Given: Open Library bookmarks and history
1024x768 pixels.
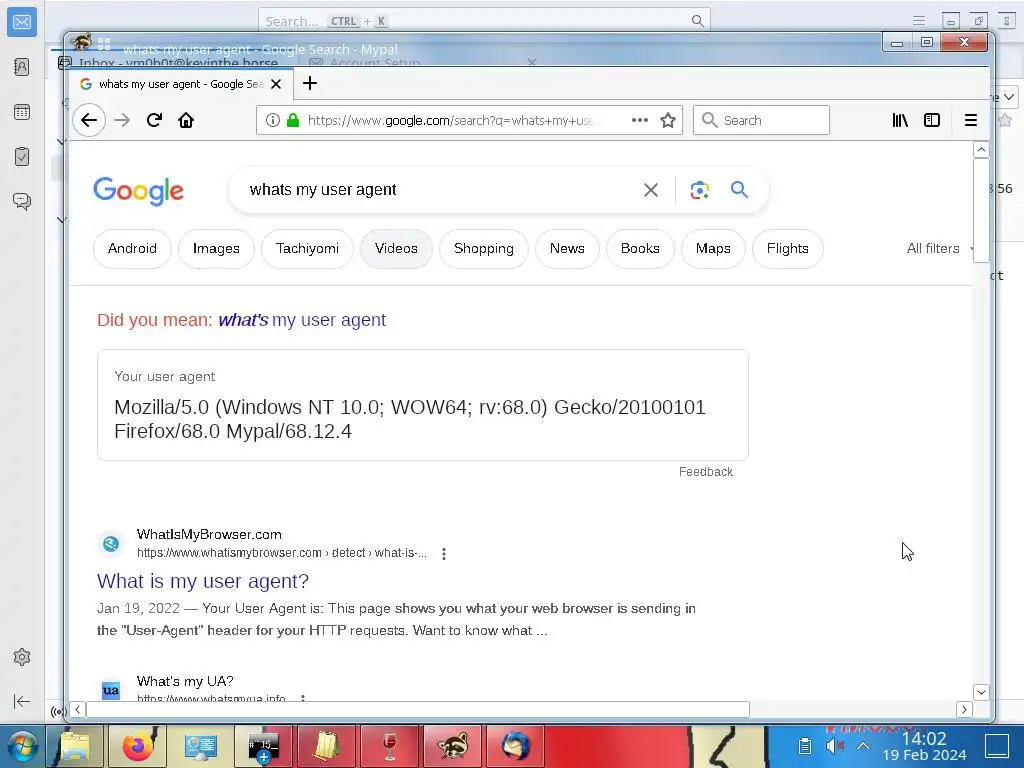Looking at the screenshot, I should coord(900,120).
